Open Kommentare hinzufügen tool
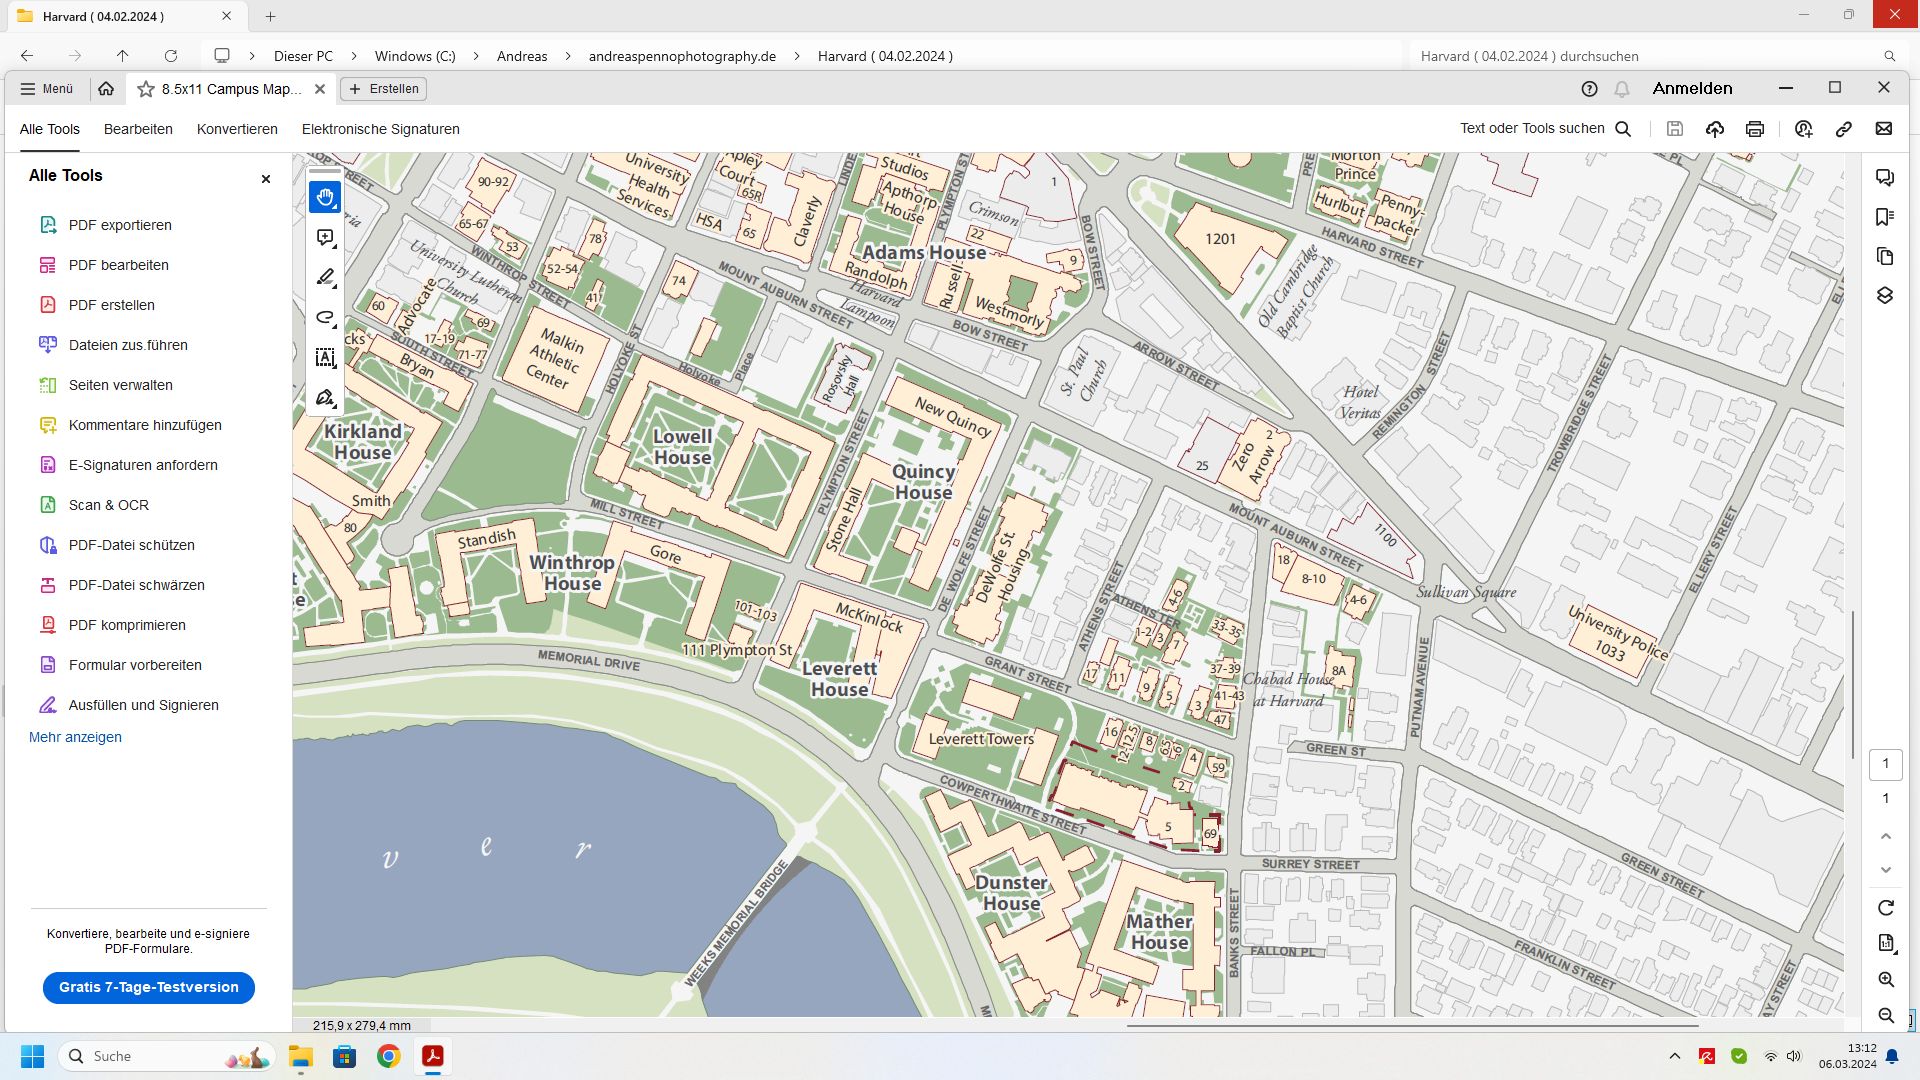The width and height of the screenshot is (1920, 1080). click(x=145, y=425)
